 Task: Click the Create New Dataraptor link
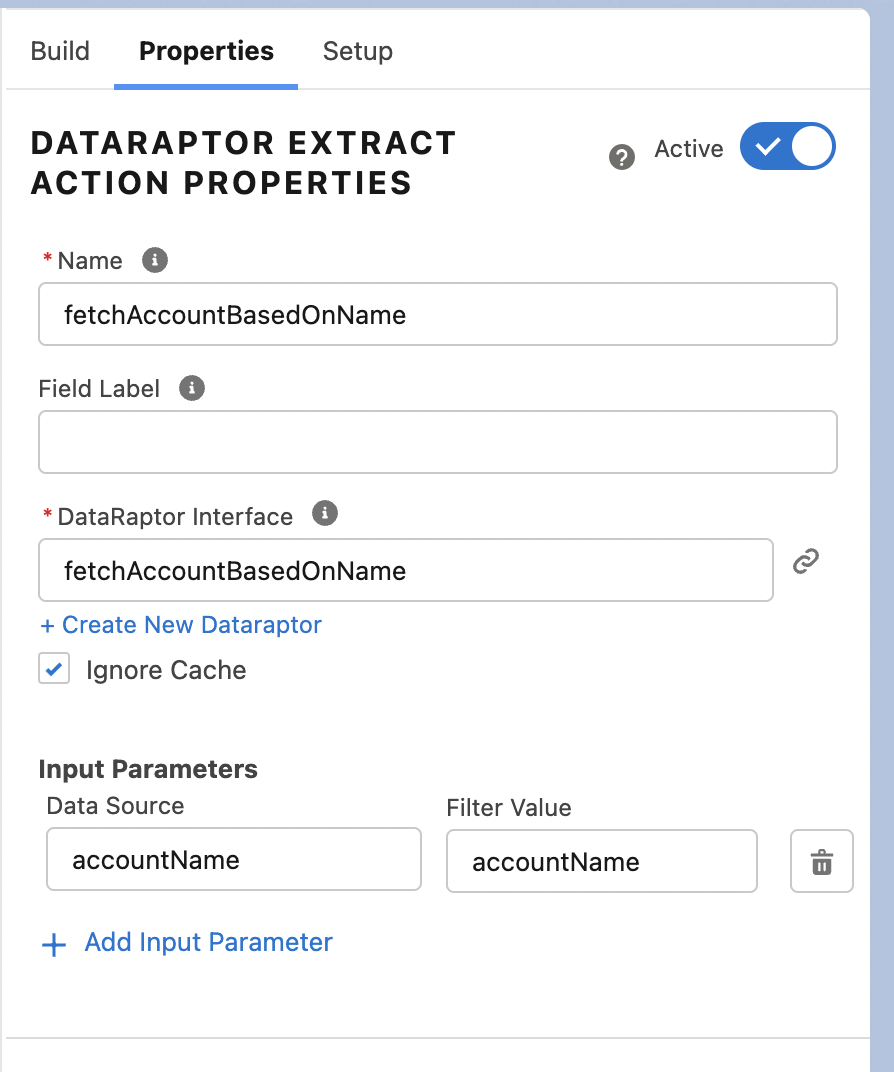[181, 625]
